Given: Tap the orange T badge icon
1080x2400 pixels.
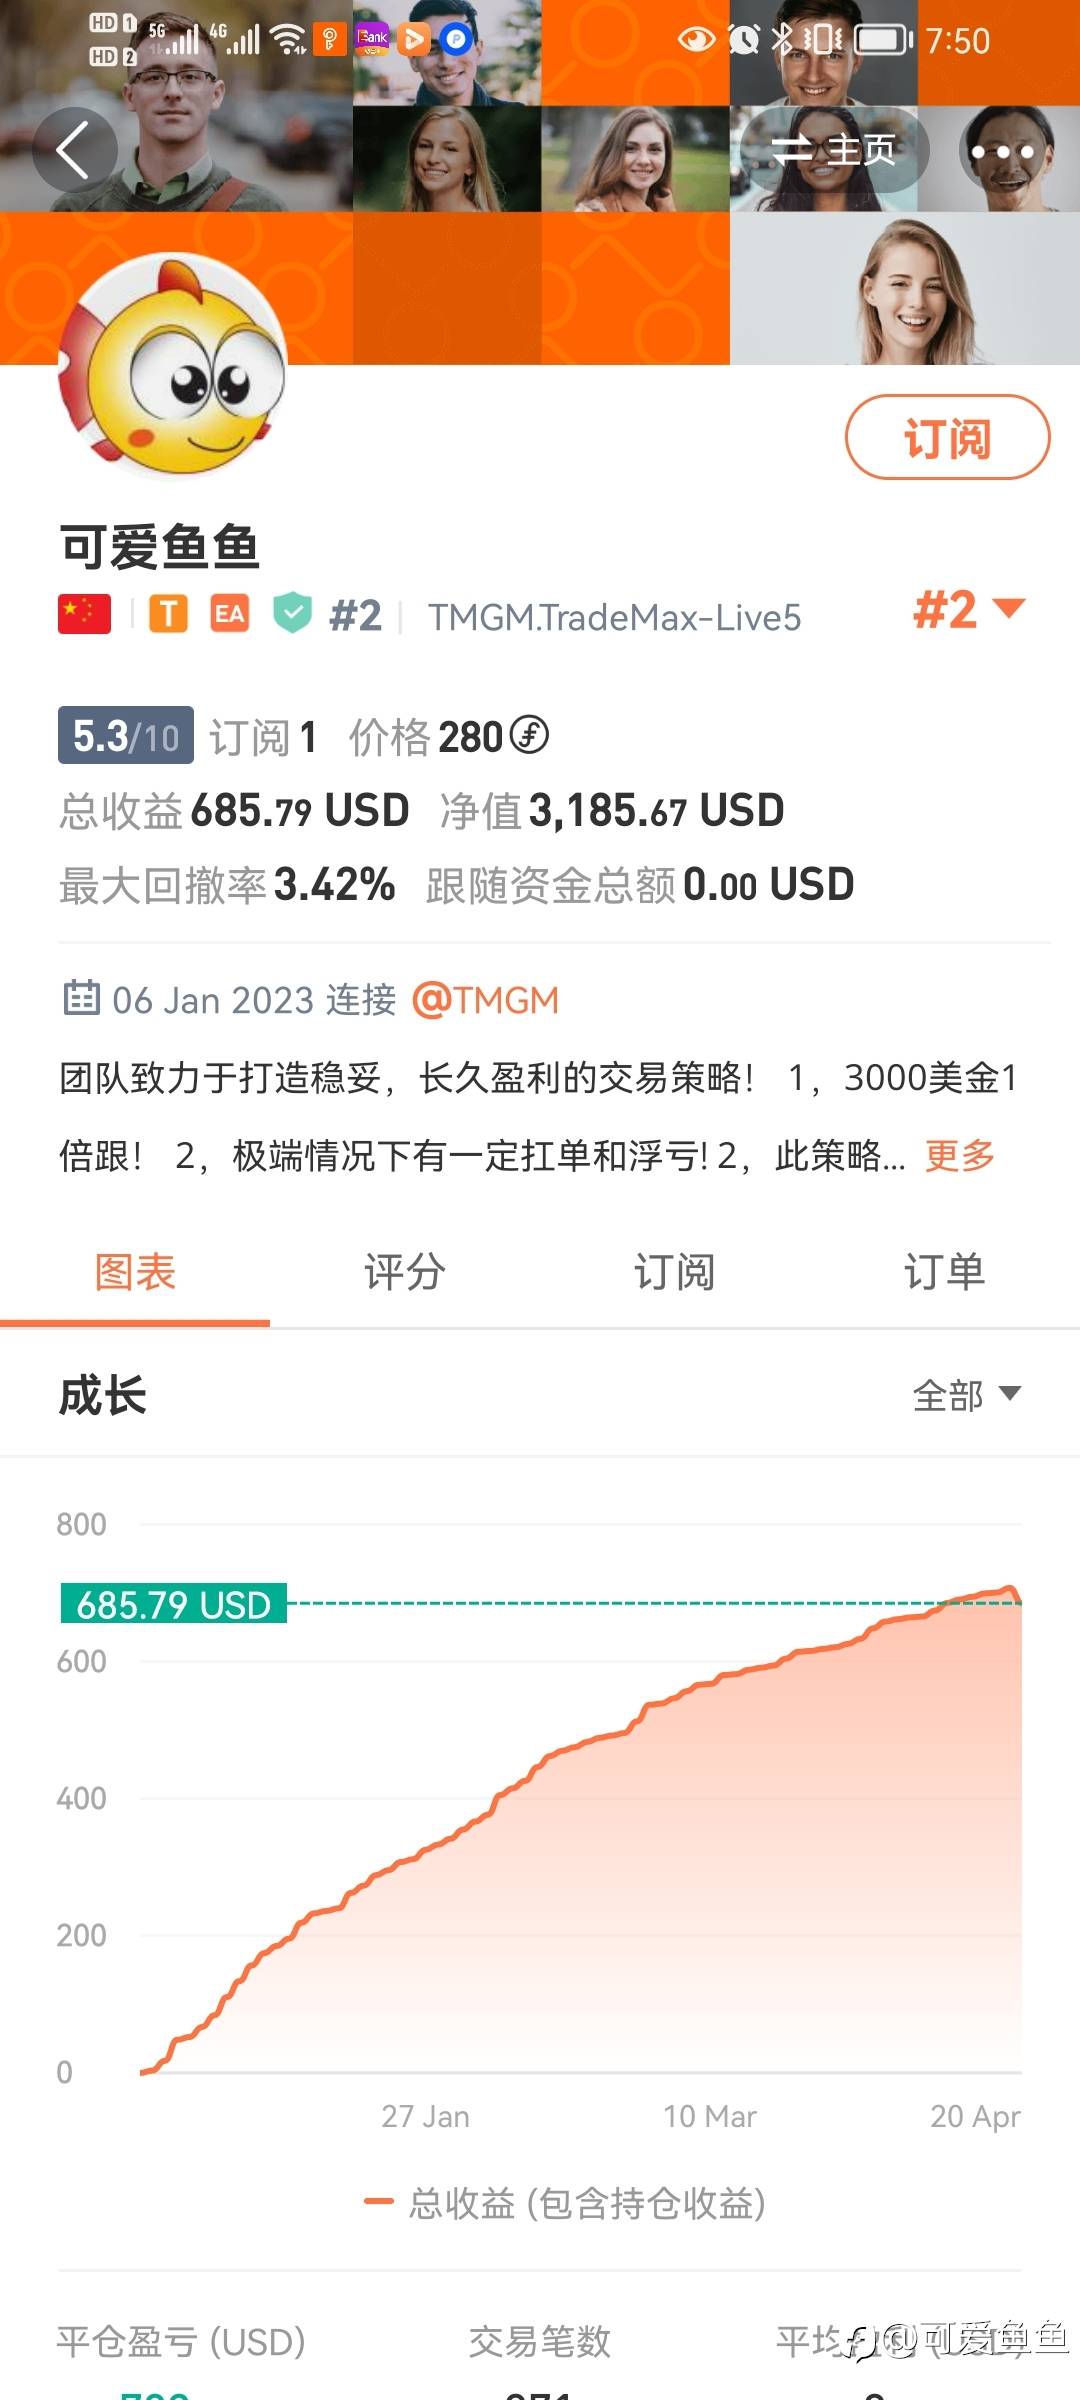Looking at the screenshot, I should click(169, 614).
